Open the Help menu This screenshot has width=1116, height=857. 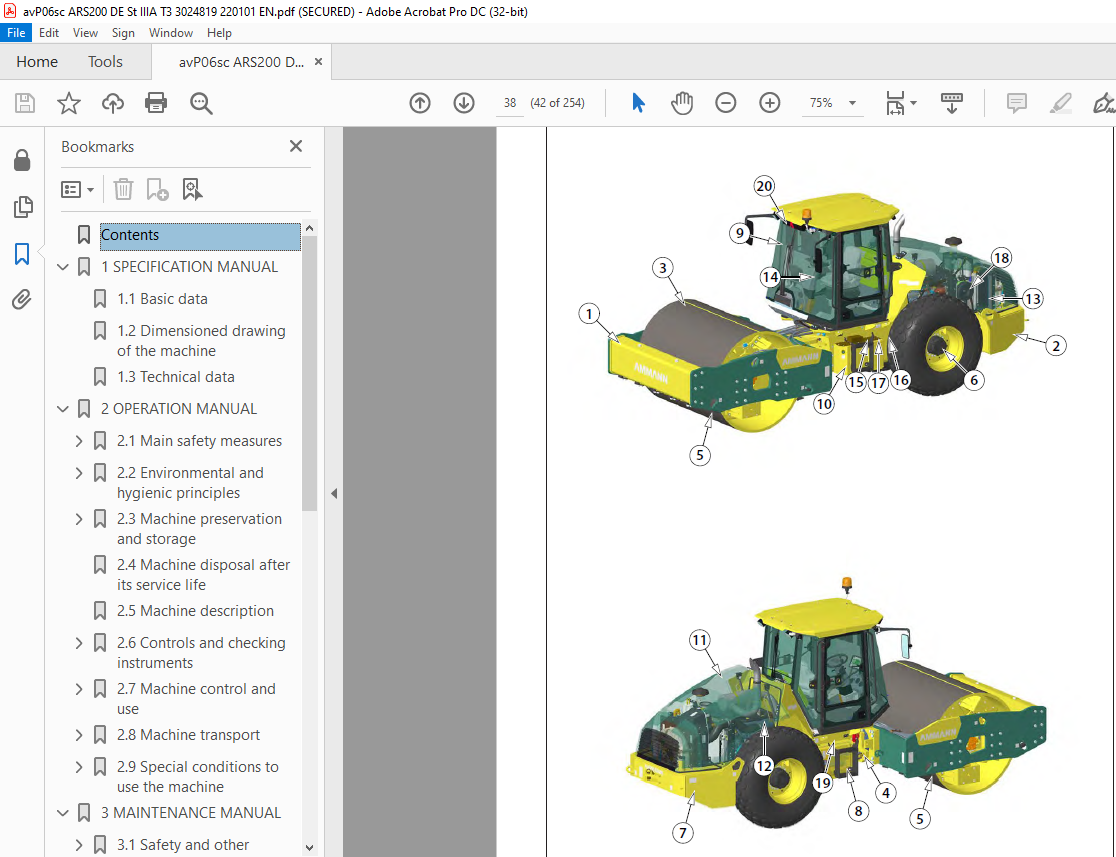pyautogui.click(x=219, y=33)
